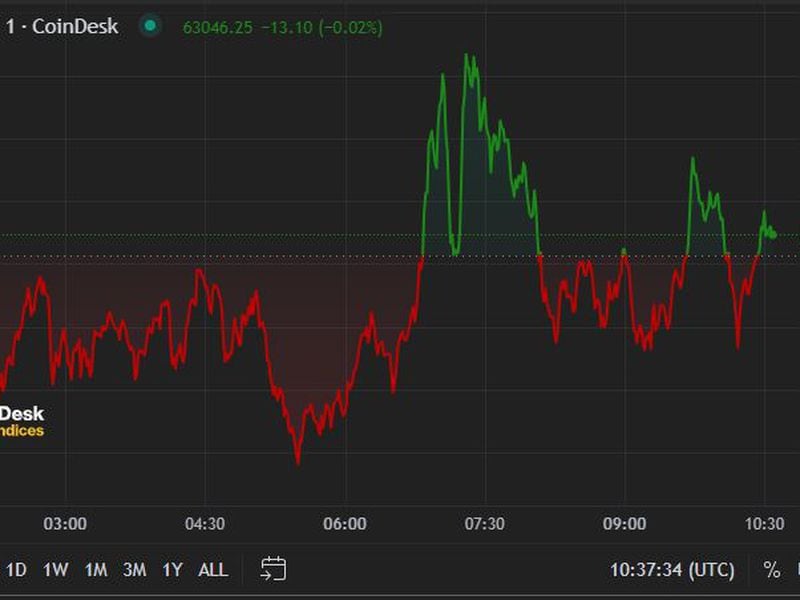The width and height of the screenshot is (800, 600).
Task: Click the -13.10 (-0.02%) change value
Action: point(319,27)
